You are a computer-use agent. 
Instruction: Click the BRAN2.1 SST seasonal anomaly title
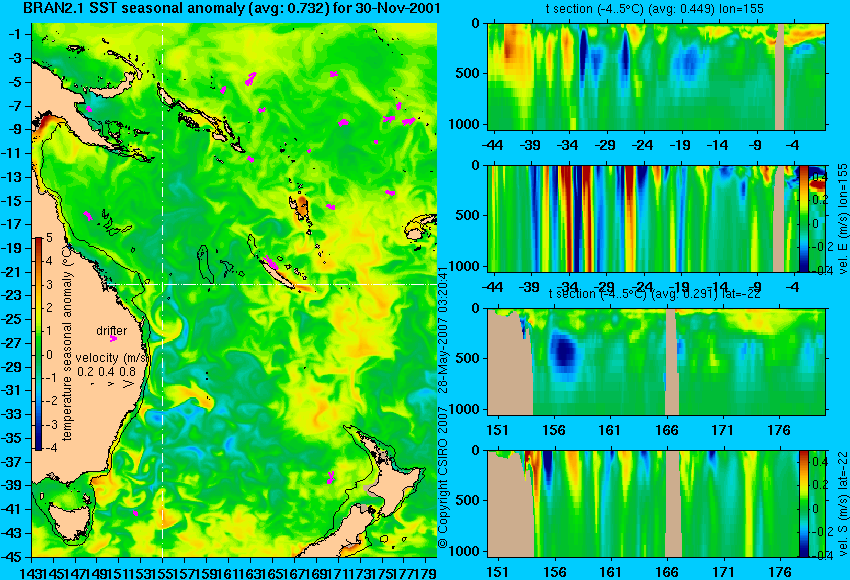[232, 8]
